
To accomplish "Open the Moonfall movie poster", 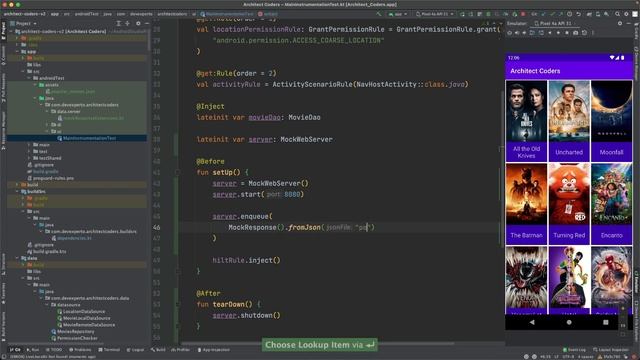I will tap(611, 111).
